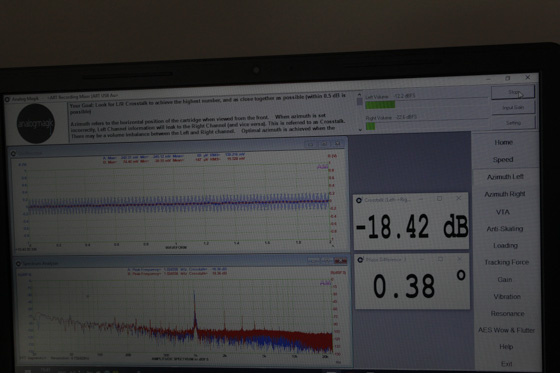Select the Speed test menu item
560x373 pixels.
click(503, 160)
